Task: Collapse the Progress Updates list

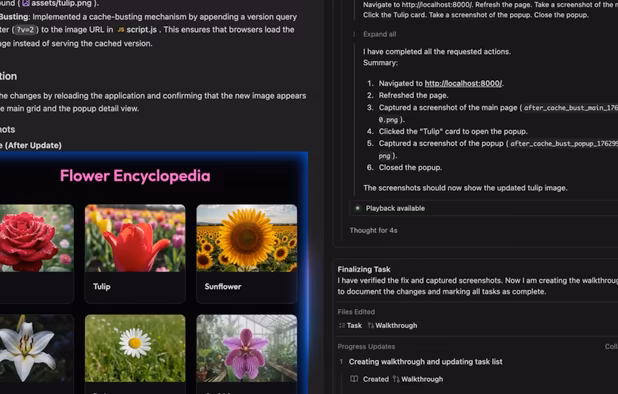Action: click(611, 347)
